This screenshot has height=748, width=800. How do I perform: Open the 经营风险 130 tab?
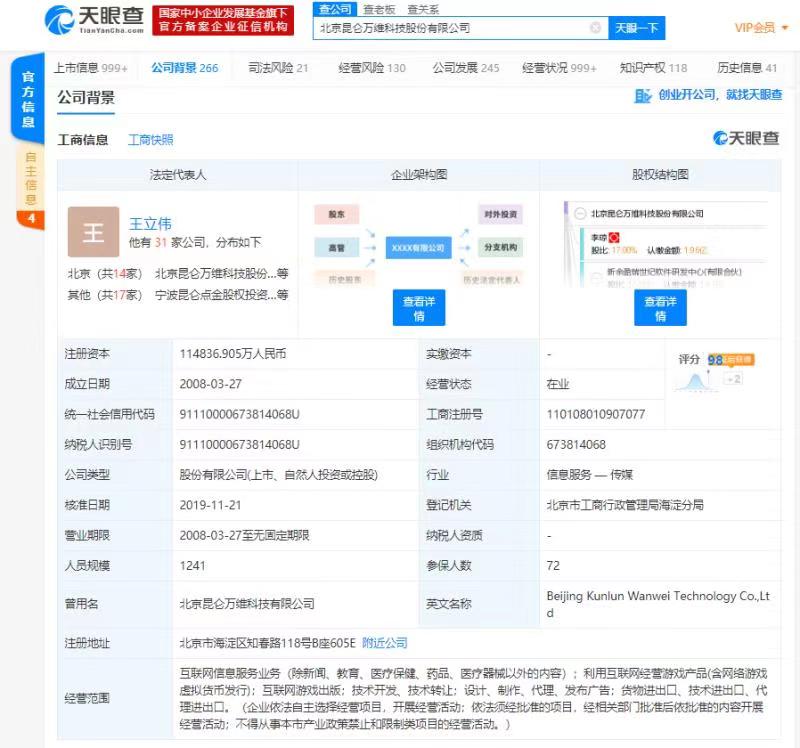[372, 68]
